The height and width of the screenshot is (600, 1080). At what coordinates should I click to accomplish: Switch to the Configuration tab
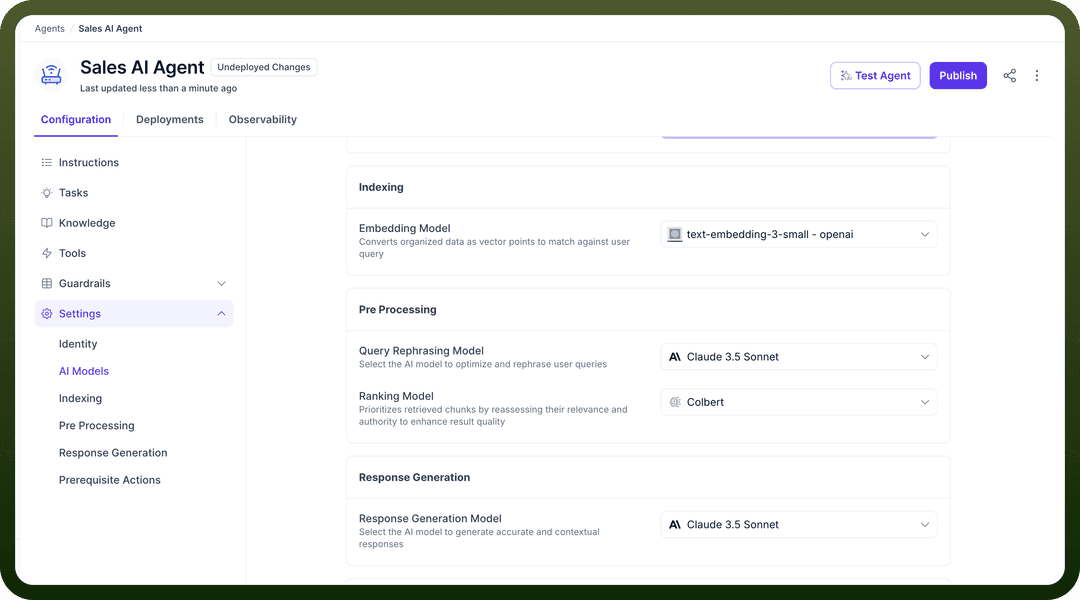pyautogui.click(x=76, y=119)
